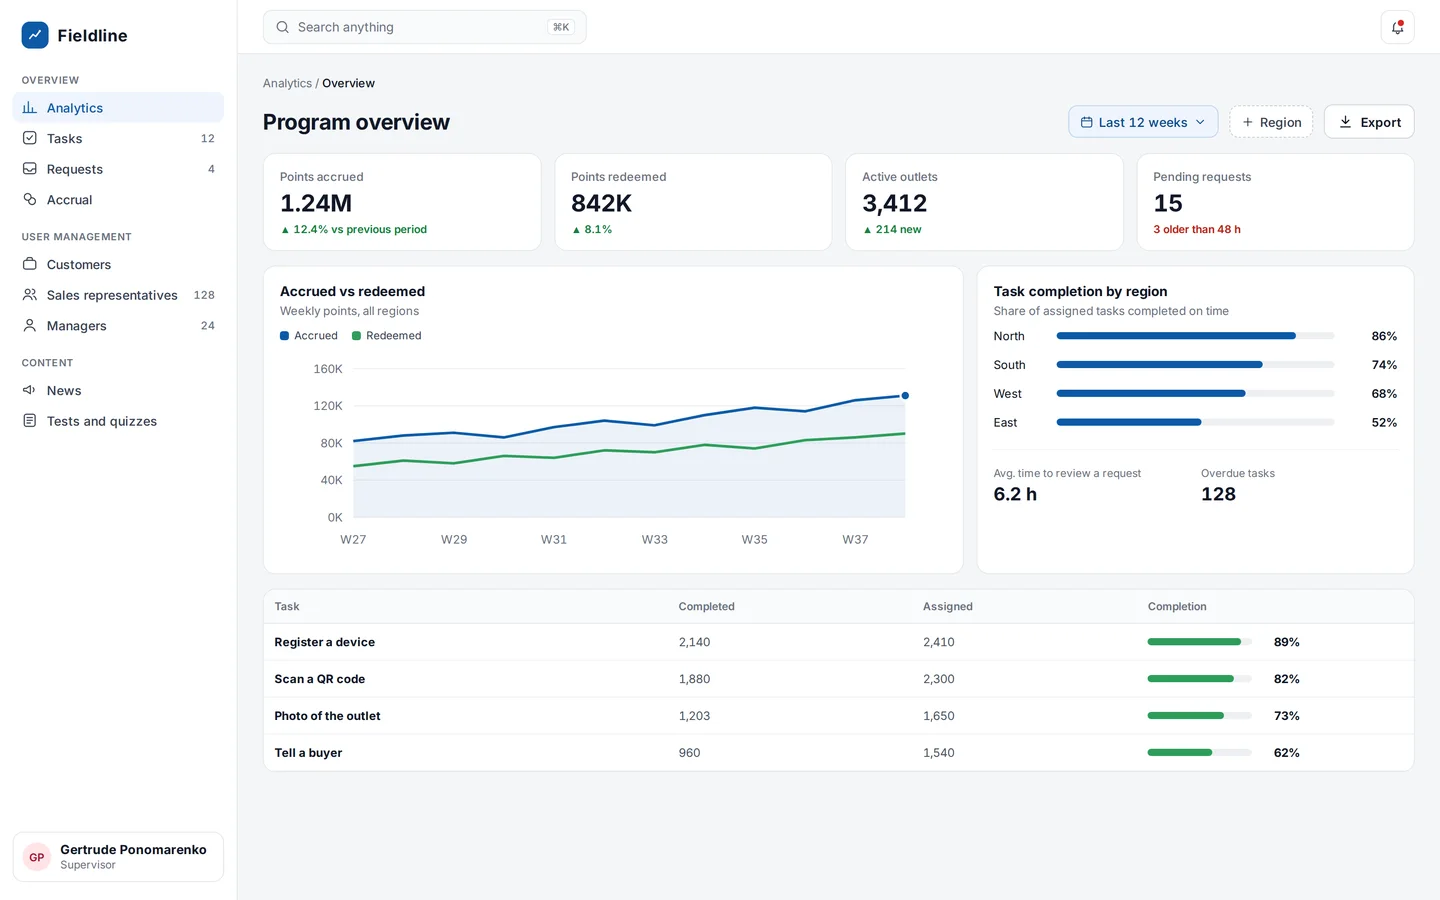The height and width of the screenshot is (900, 1440).
Task: Click the Managers person icon
Action: [30, 325]
